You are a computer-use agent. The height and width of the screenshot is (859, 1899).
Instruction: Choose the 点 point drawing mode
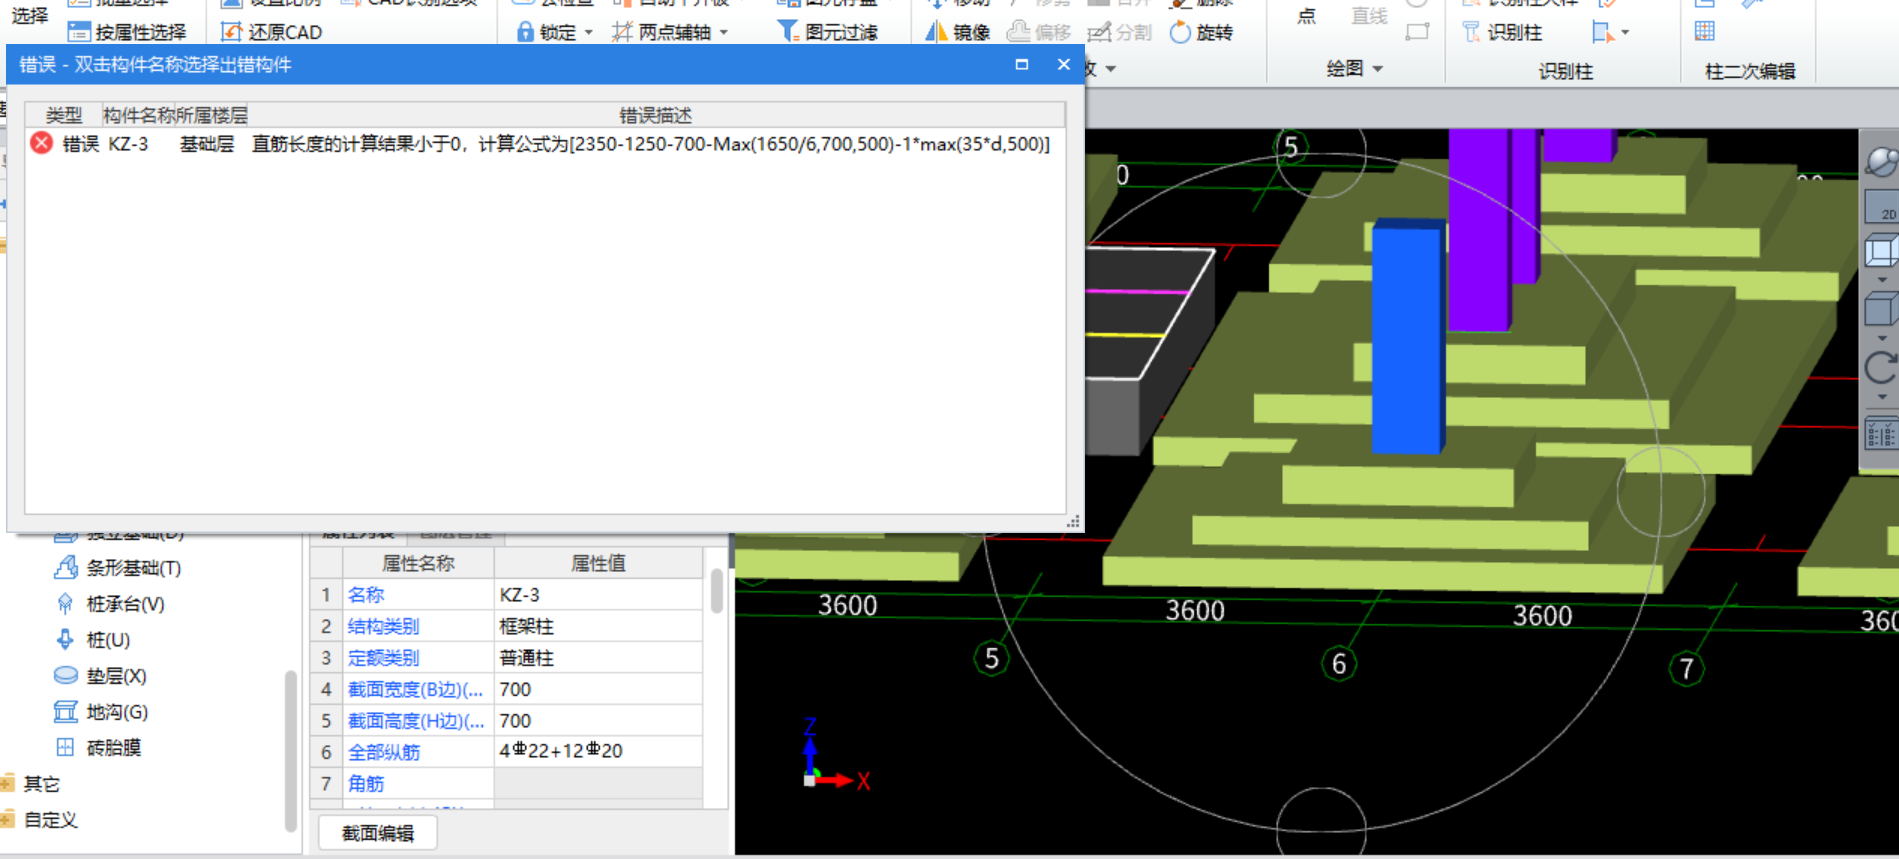click(x=1306, y=16)
